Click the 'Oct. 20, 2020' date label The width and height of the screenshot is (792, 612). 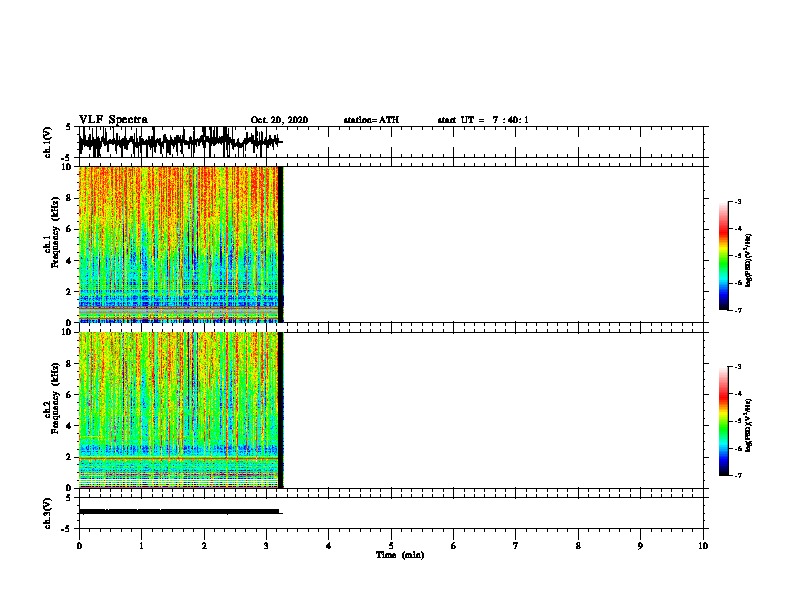(x=279, y=120)
